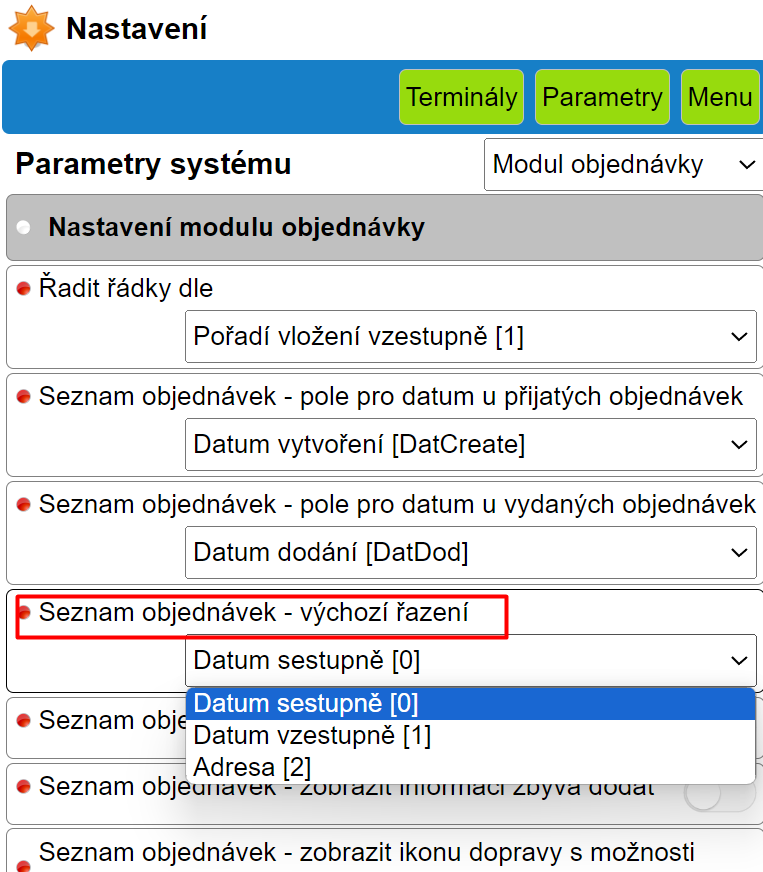Pick Adresa [2] in the dropdown list
The image size is (763, 872).
pos(470,767)
